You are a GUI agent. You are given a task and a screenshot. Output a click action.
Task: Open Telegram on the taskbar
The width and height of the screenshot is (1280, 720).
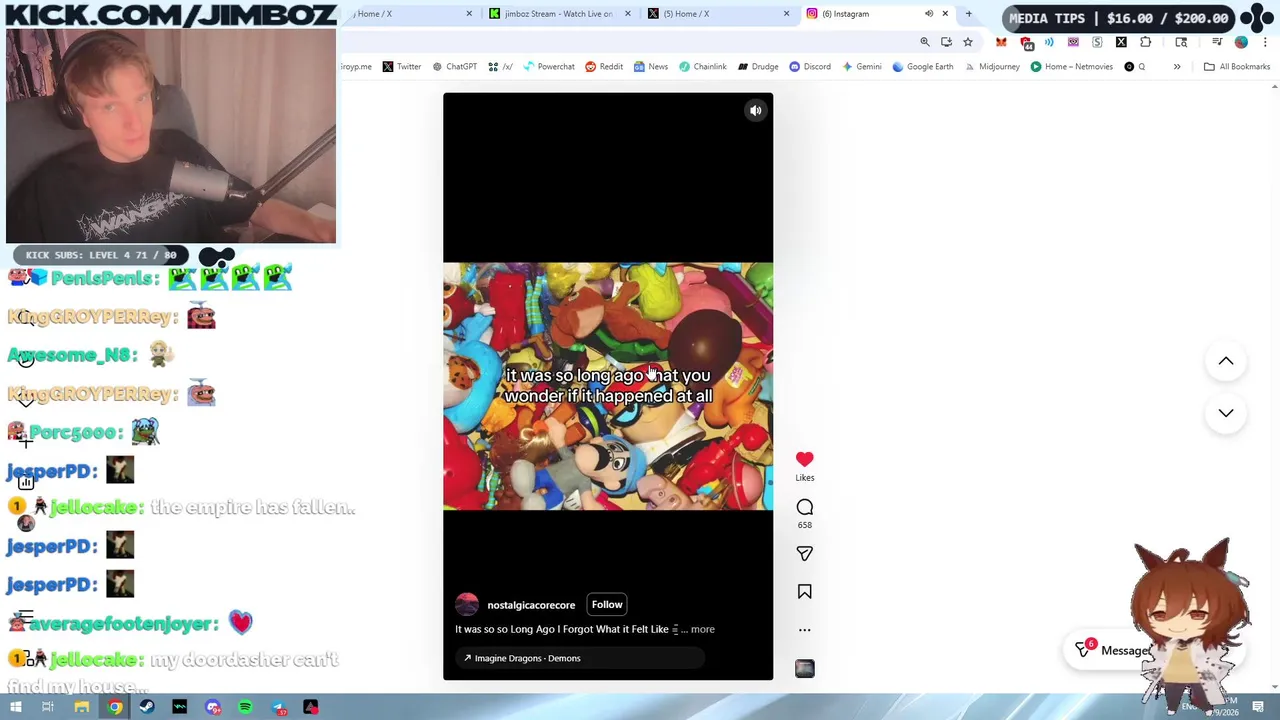(279, 708)
